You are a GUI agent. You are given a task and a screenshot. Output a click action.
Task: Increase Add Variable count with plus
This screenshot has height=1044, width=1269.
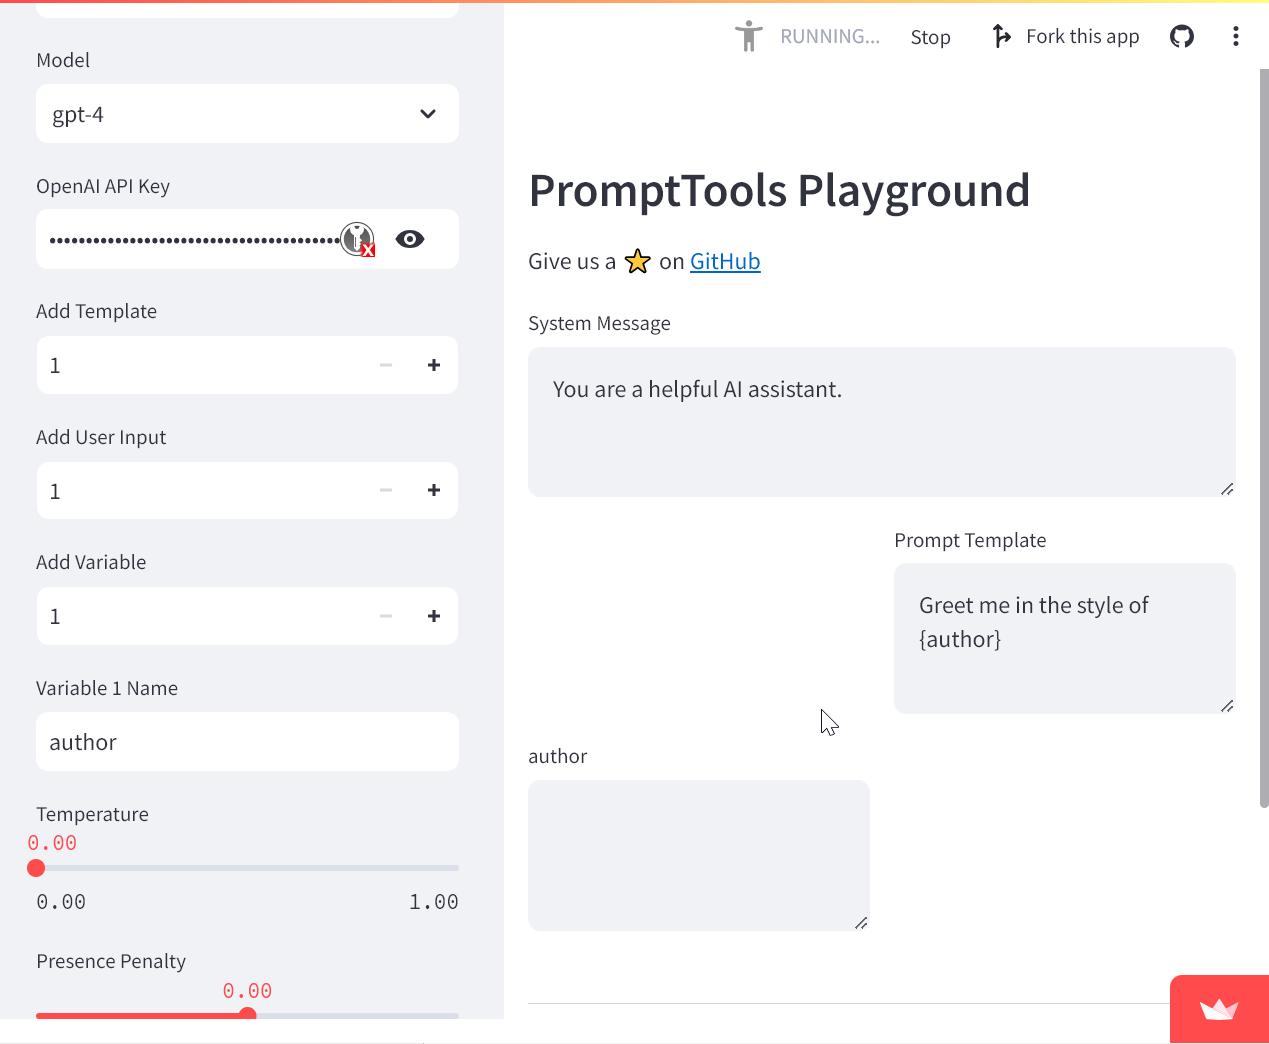[434, 616]
